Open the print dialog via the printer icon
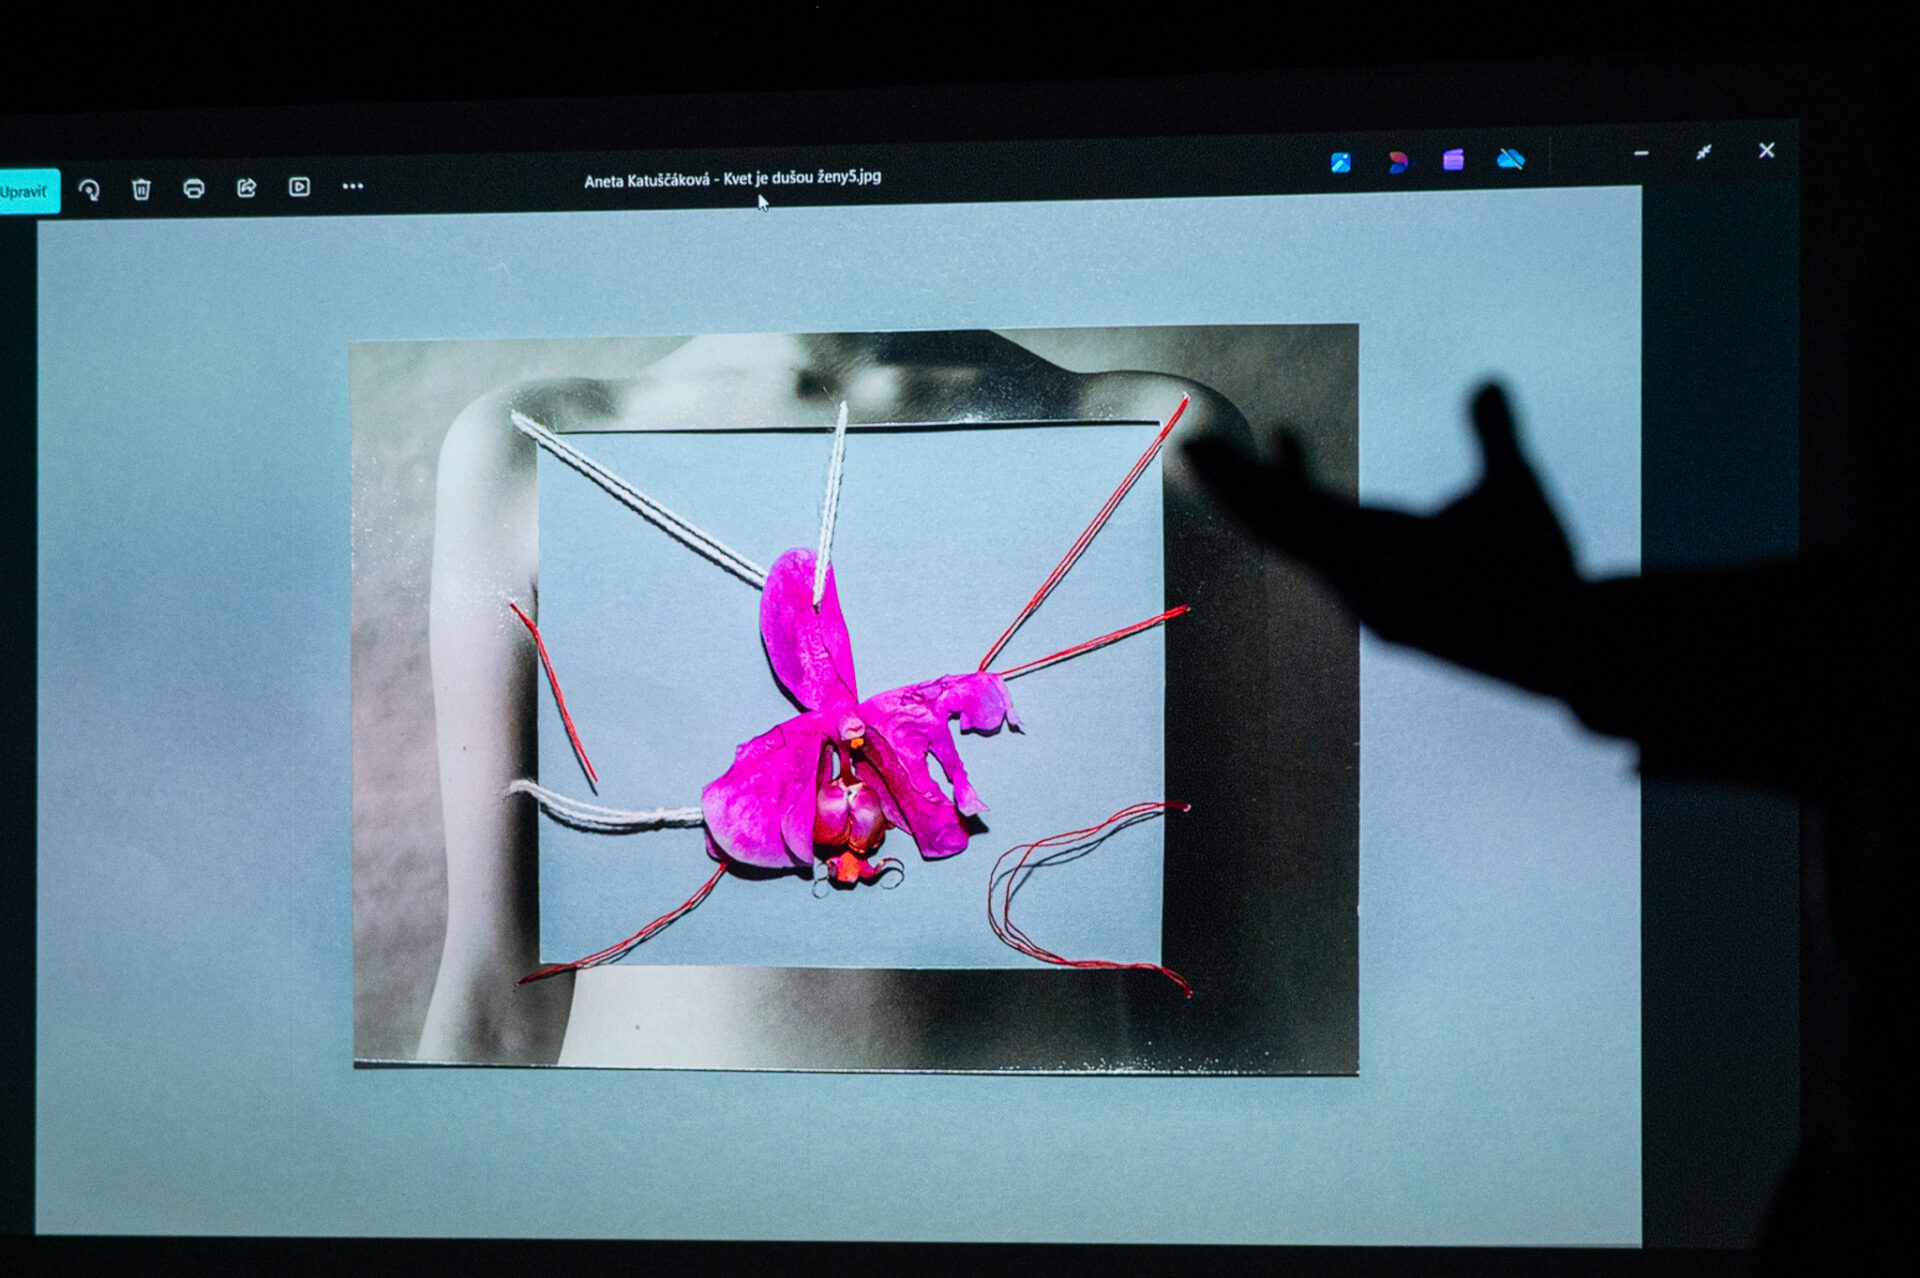 click(x=194, y=188)
